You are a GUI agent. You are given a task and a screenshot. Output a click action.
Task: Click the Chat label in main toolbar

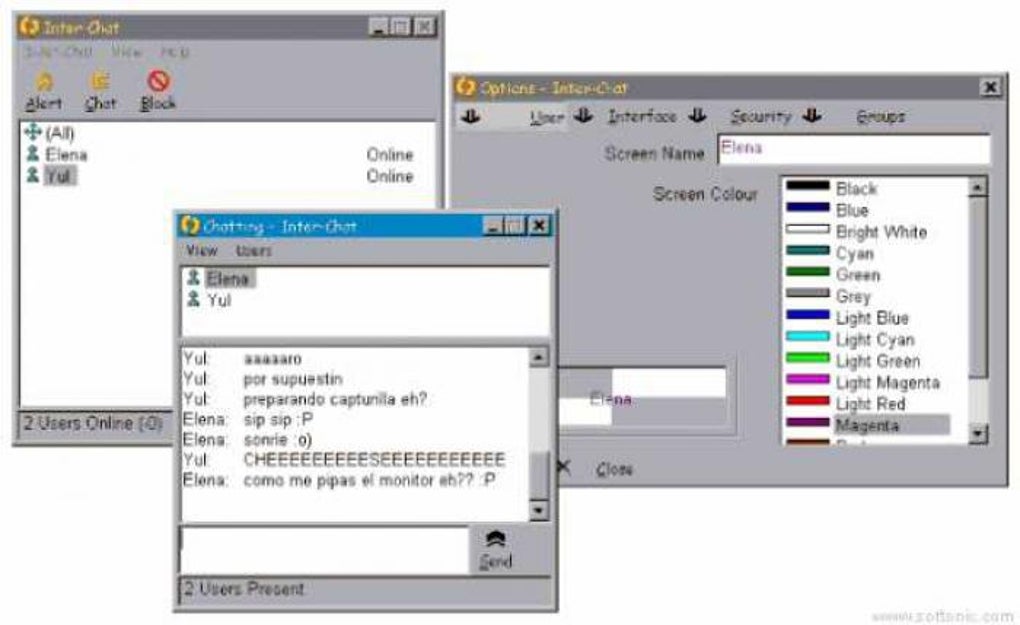point(100,103)
